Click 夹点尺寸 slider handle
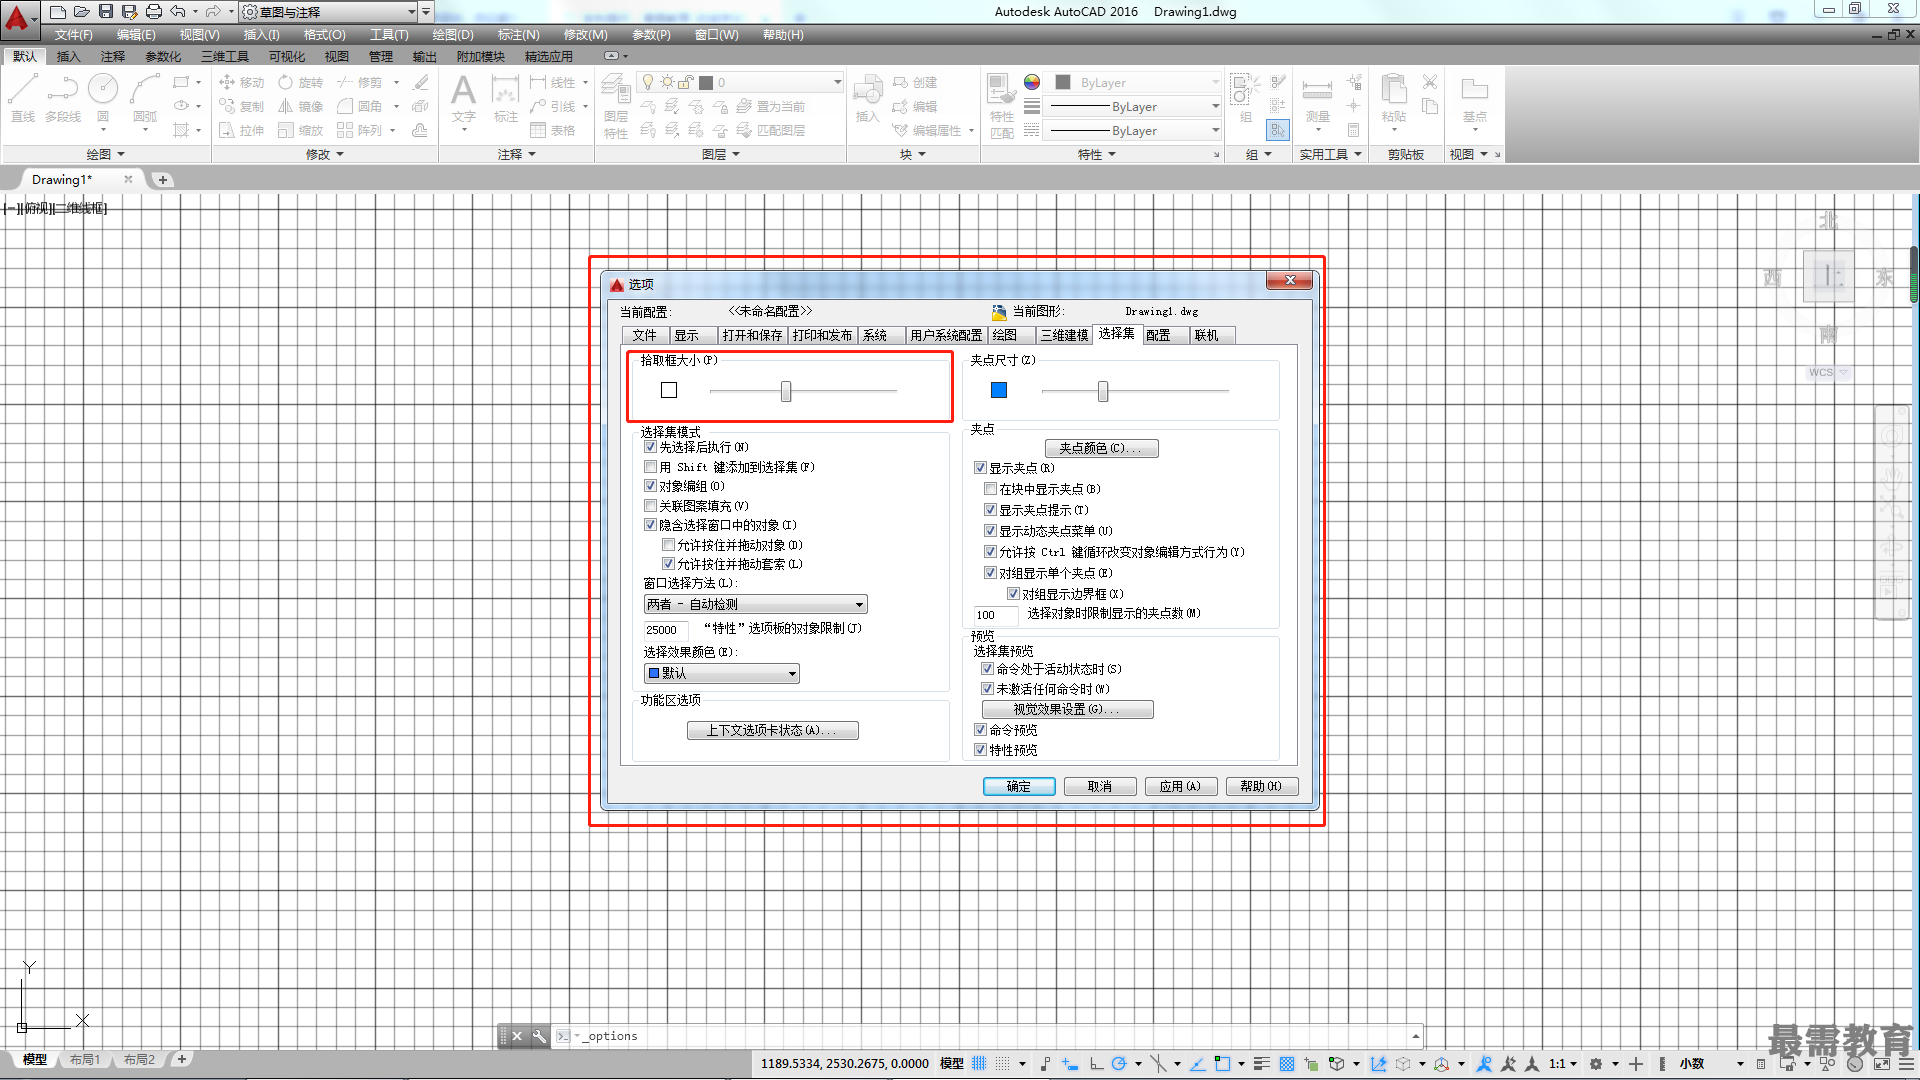Screen dimensions: 1920x1080 tap(1103, 391)
